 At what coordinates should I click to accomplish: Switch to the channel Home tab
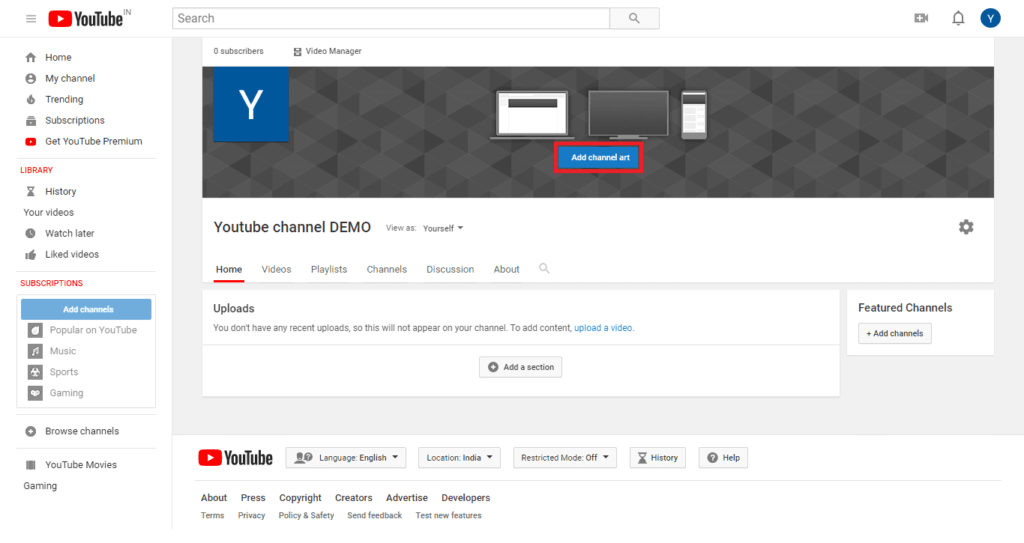(229, 269)
